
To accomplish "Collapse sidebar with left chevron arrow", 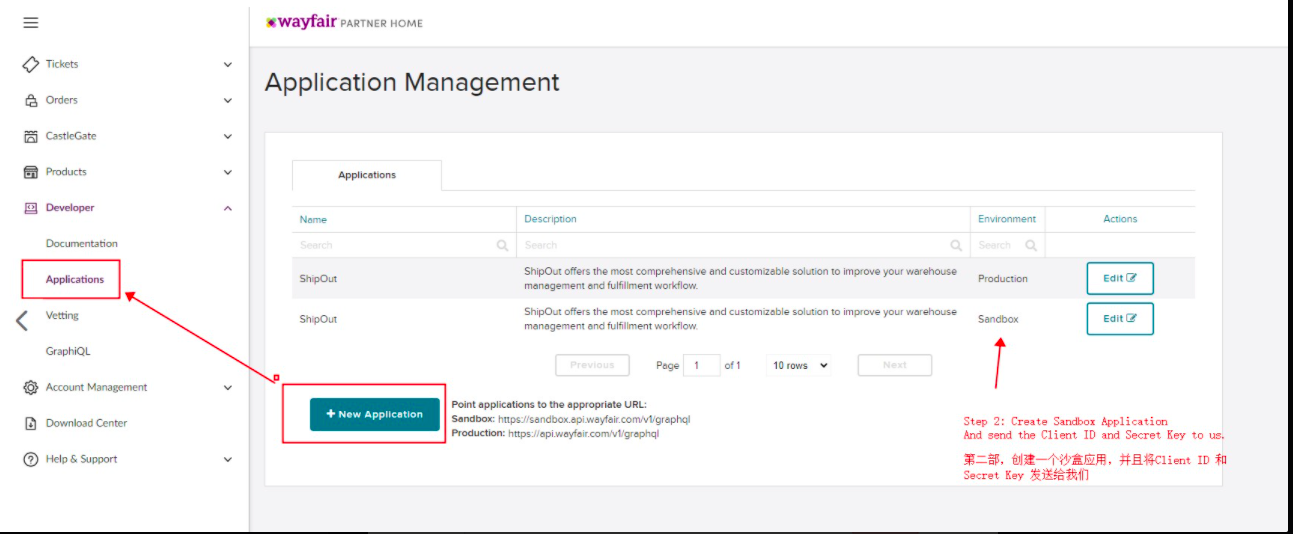I will pyautogui.click(x=22, y=320).
